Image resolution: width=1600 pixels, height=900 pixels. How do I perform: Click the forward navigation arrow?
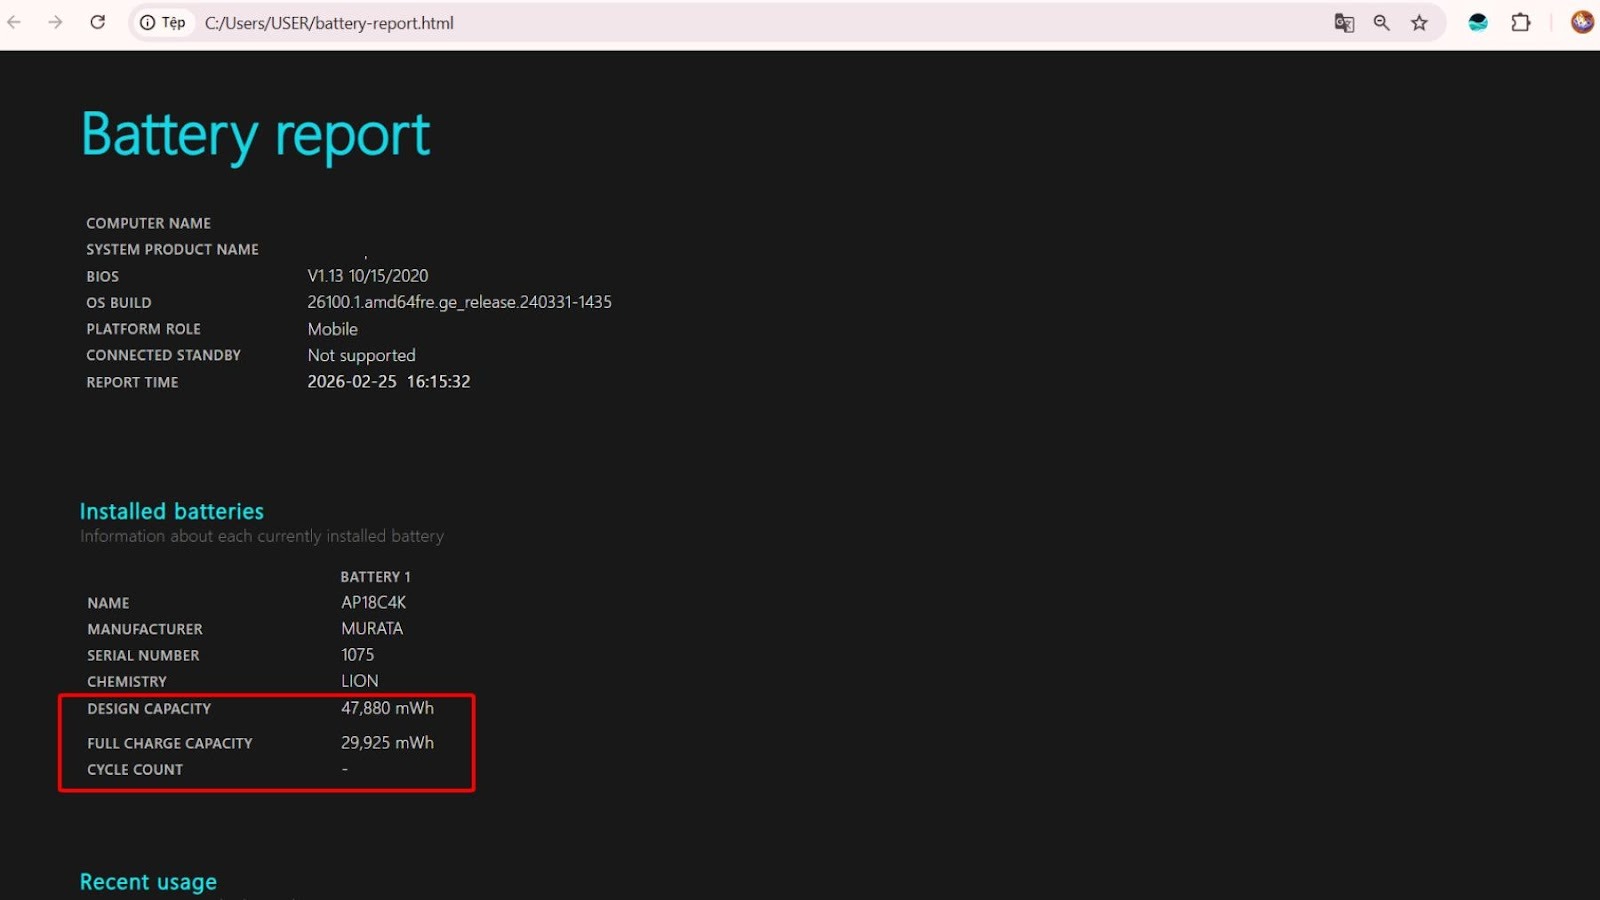coord(55,22)
